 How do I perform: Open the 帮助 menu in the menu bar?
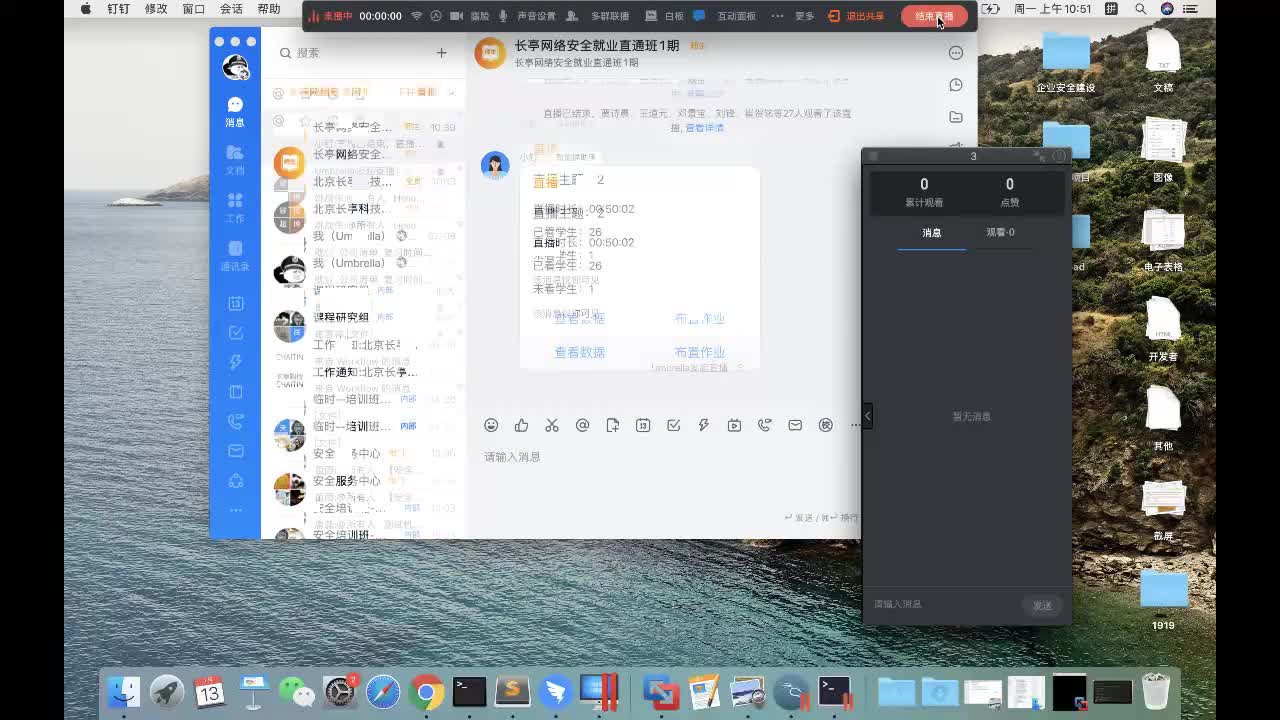pos(269,9)
